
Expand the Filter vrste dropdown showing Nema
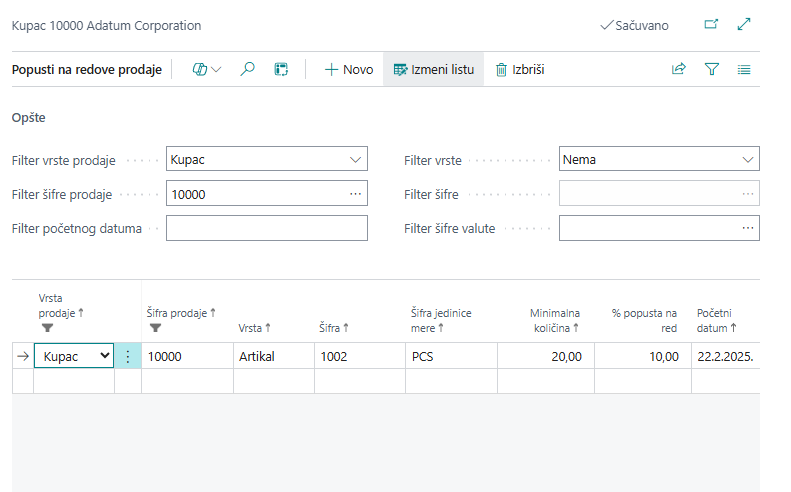point(747,159)
